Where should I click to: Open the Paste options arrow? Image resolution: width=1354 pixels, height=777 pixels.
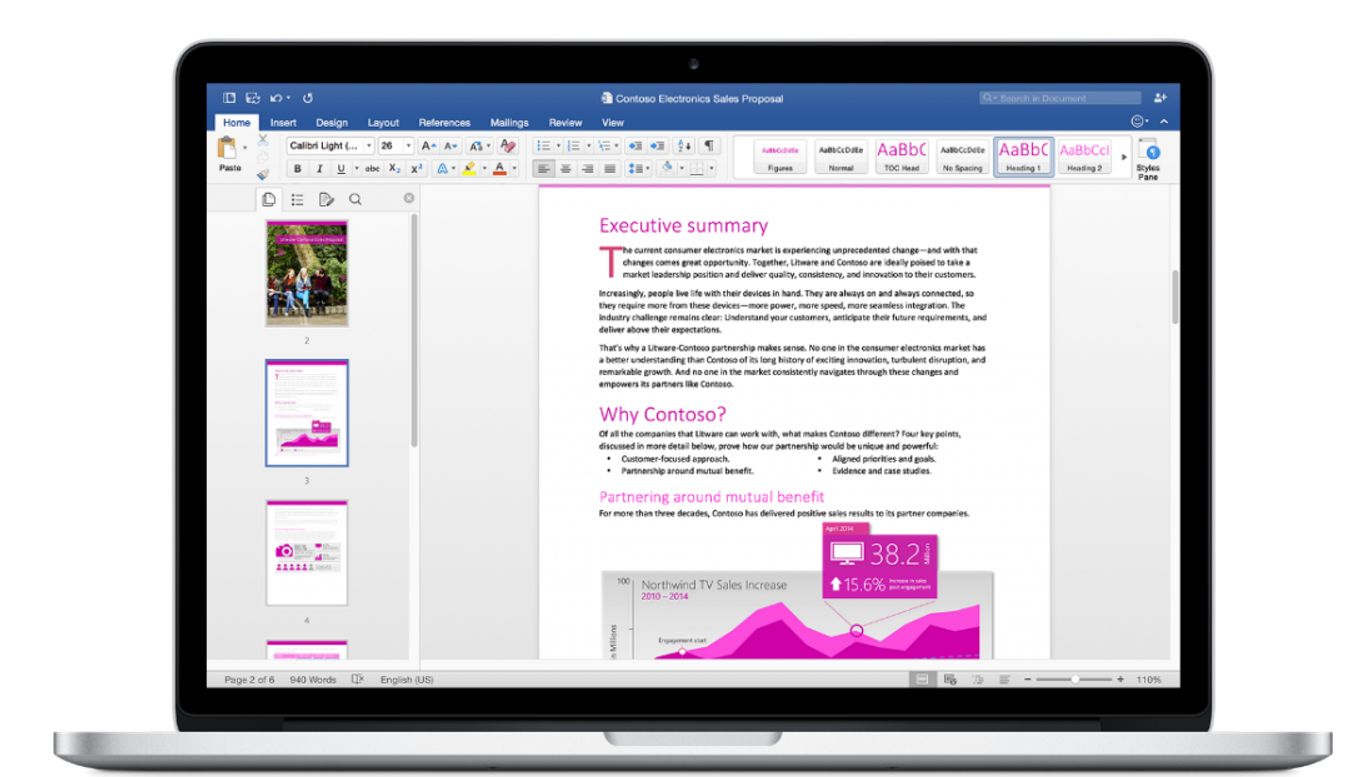click(x=245, y=149)
